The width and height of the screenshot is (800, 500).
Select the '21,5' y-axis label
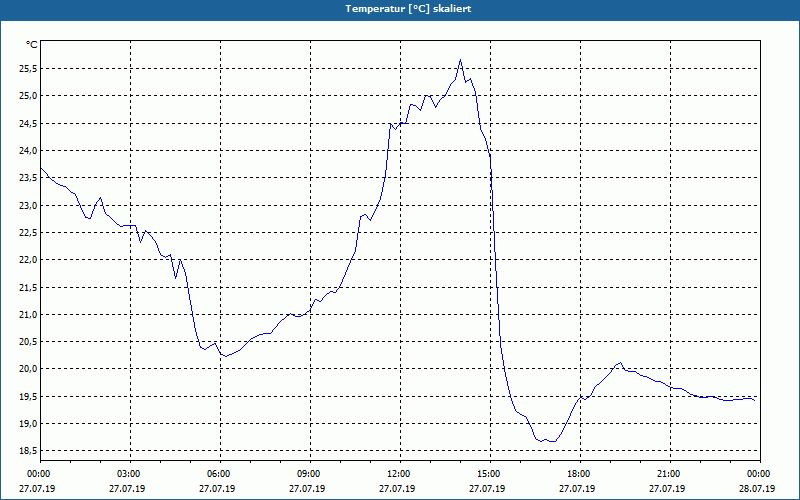[28, 288]
